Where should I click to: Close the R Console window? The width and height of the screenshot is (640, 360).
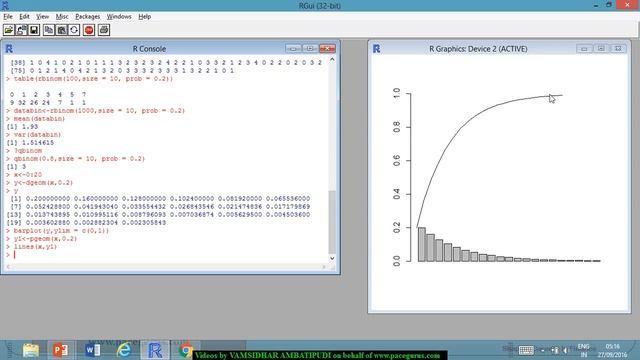[327, 49]
